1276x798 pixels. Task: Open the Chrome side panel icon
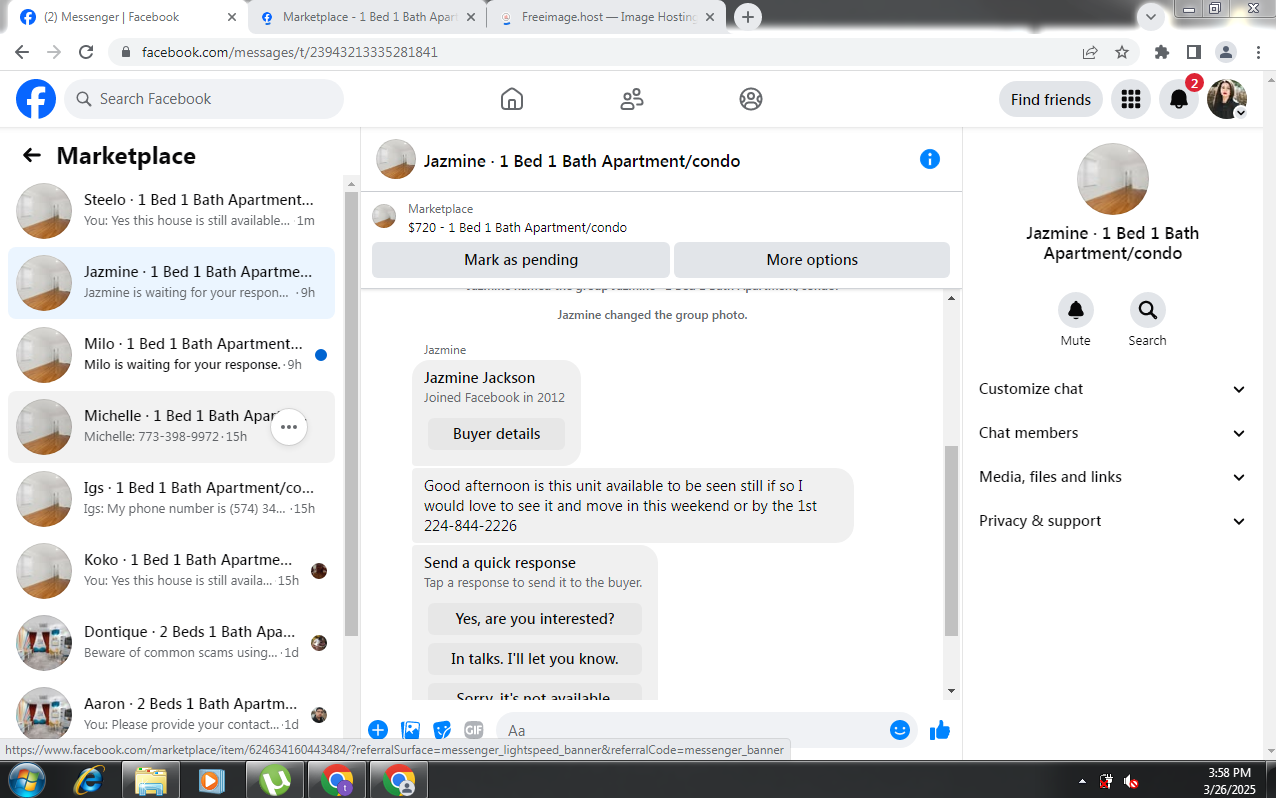[x=1194, y=52]
